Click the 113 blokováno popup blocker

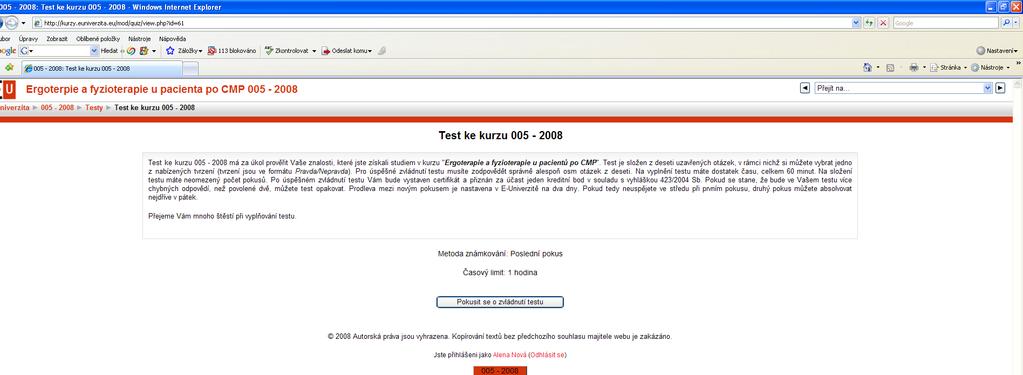232,50
